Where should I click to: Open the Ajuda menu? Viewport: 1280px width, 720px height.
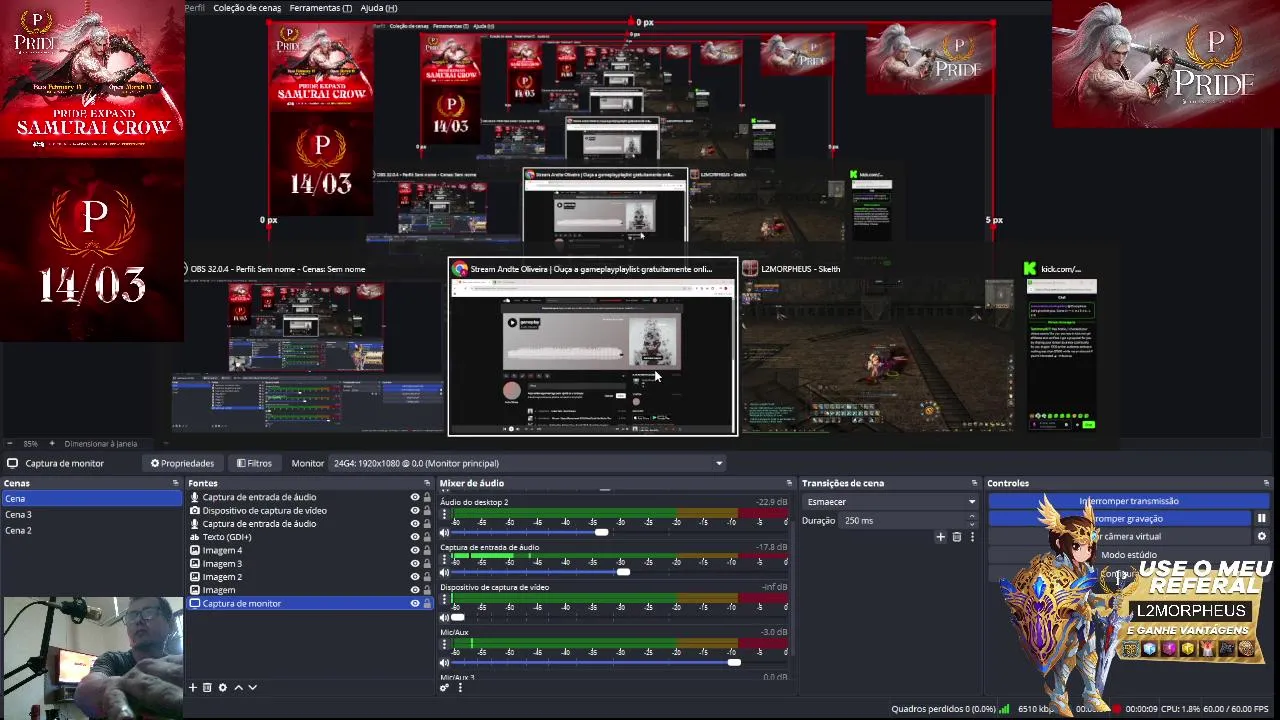coord(378,8)
